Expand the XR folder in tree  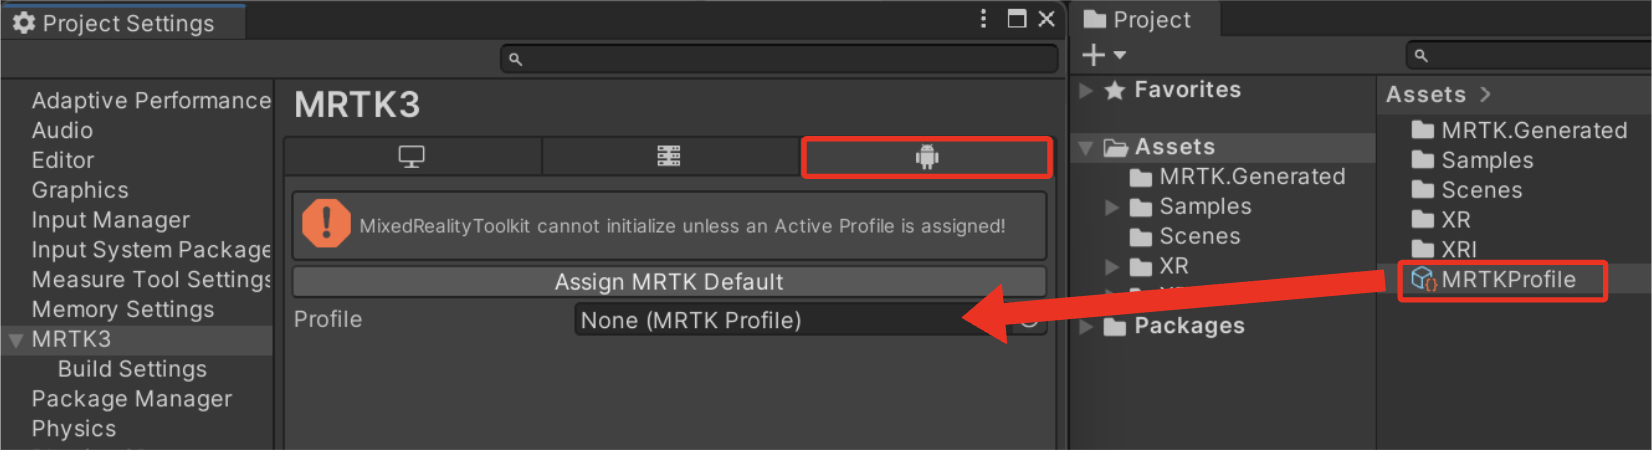click(1112, 267)
